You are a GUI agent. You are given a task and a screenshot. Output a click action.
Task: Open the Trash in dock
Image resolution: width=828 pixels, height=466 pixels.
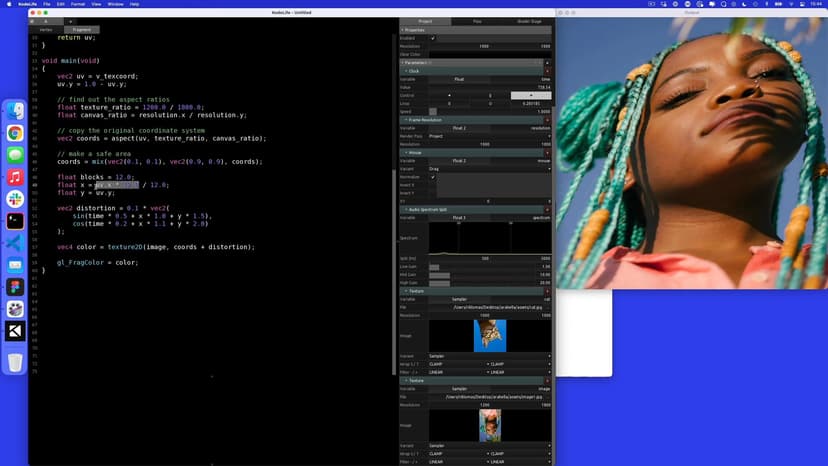pyautogui.click(x=16, y=362)
